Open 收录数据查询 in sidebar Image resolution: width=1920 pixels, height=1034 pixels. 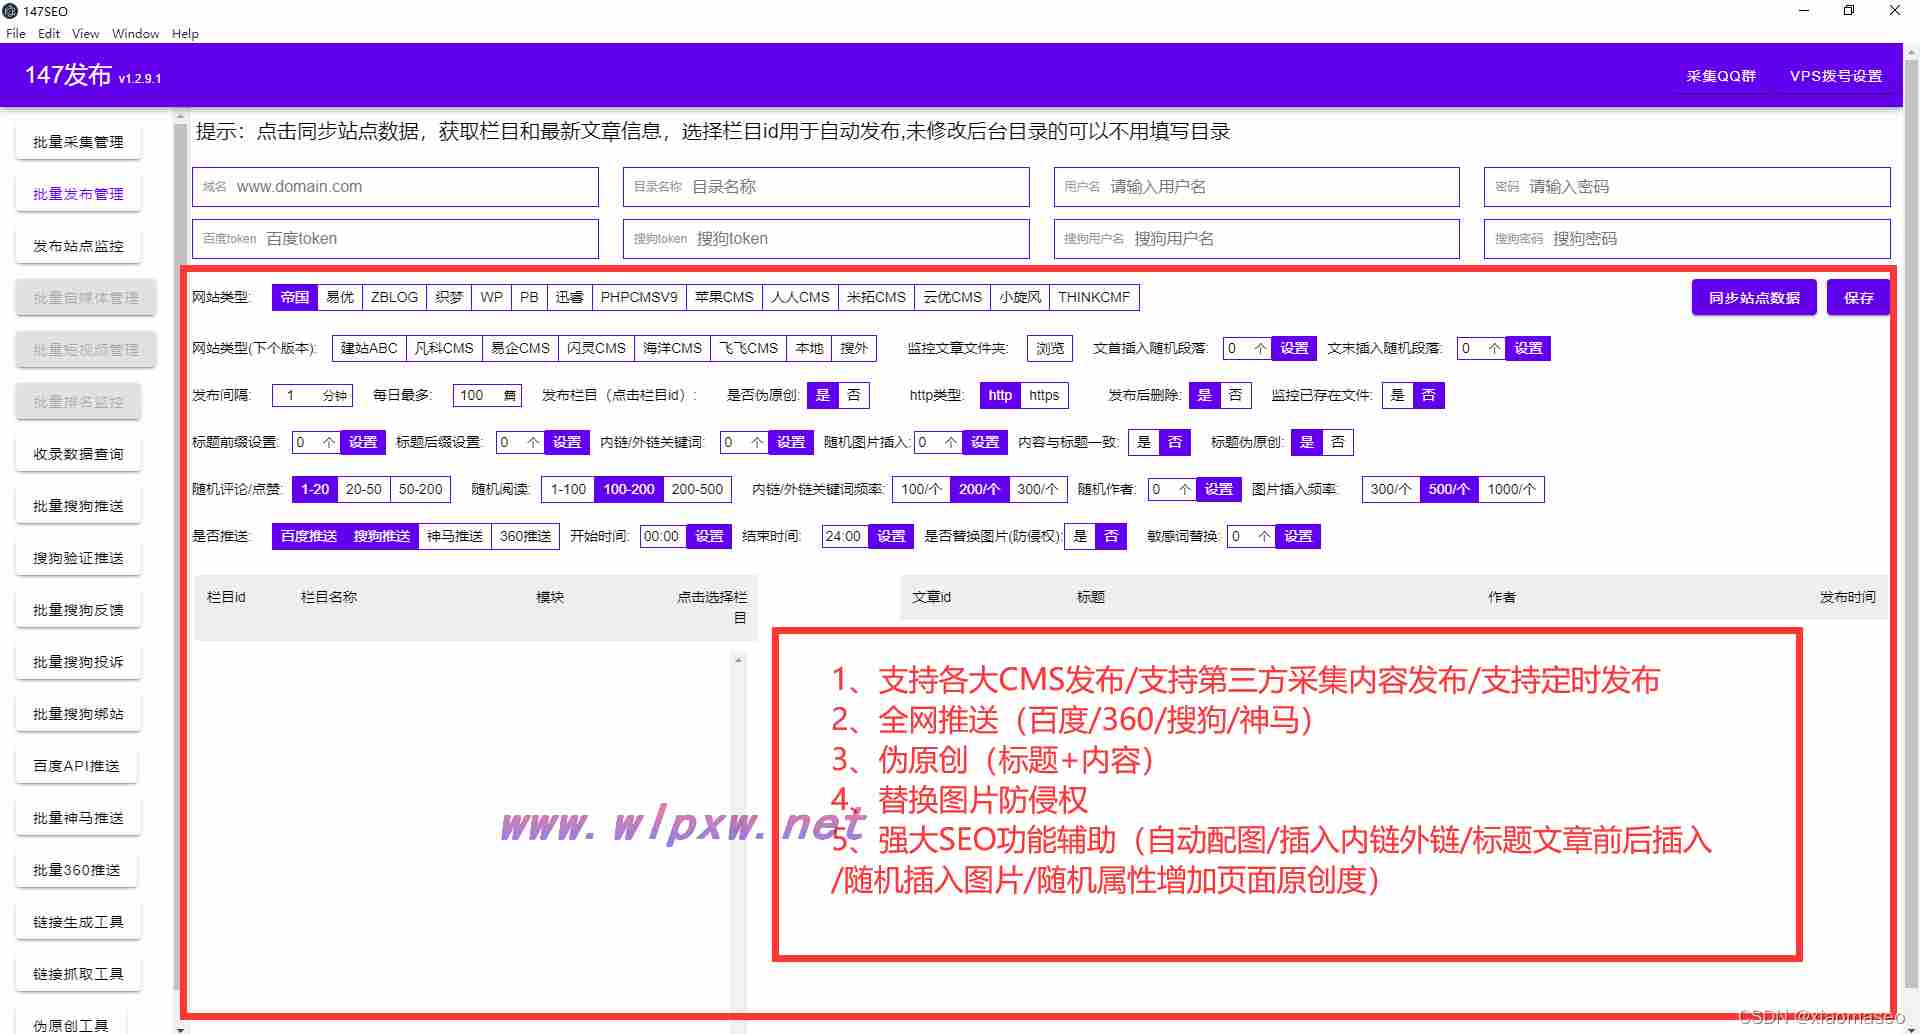point(78,454)
